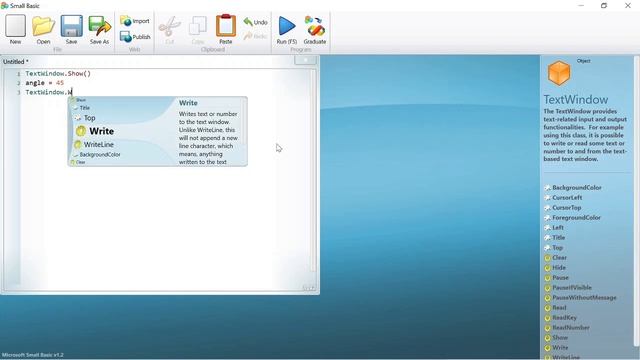Click code line three TextWindow.W
The image size is (640, 360).
coord(49,92)
